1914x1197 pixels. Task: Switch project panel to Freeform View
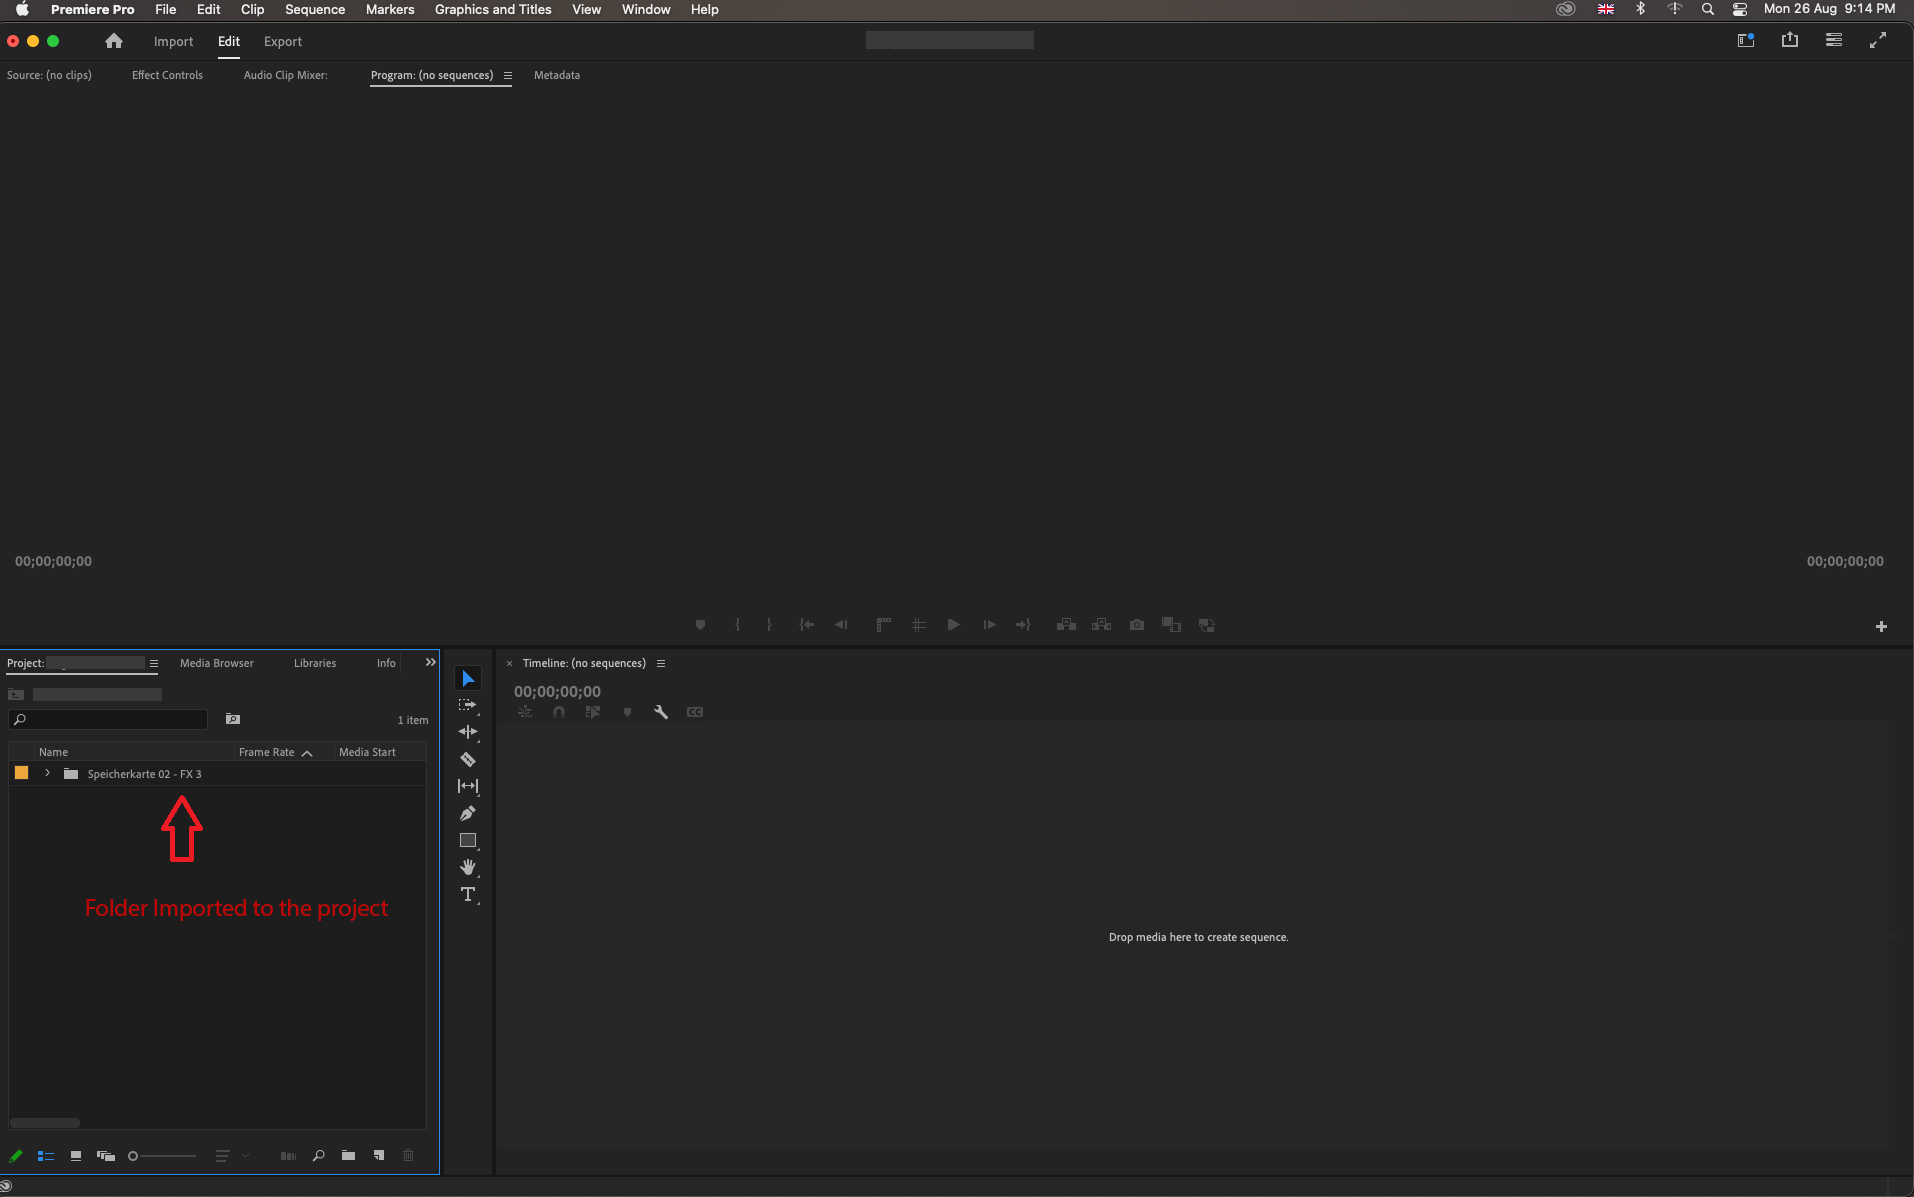pyautogui.click(x=106, y=1156)
